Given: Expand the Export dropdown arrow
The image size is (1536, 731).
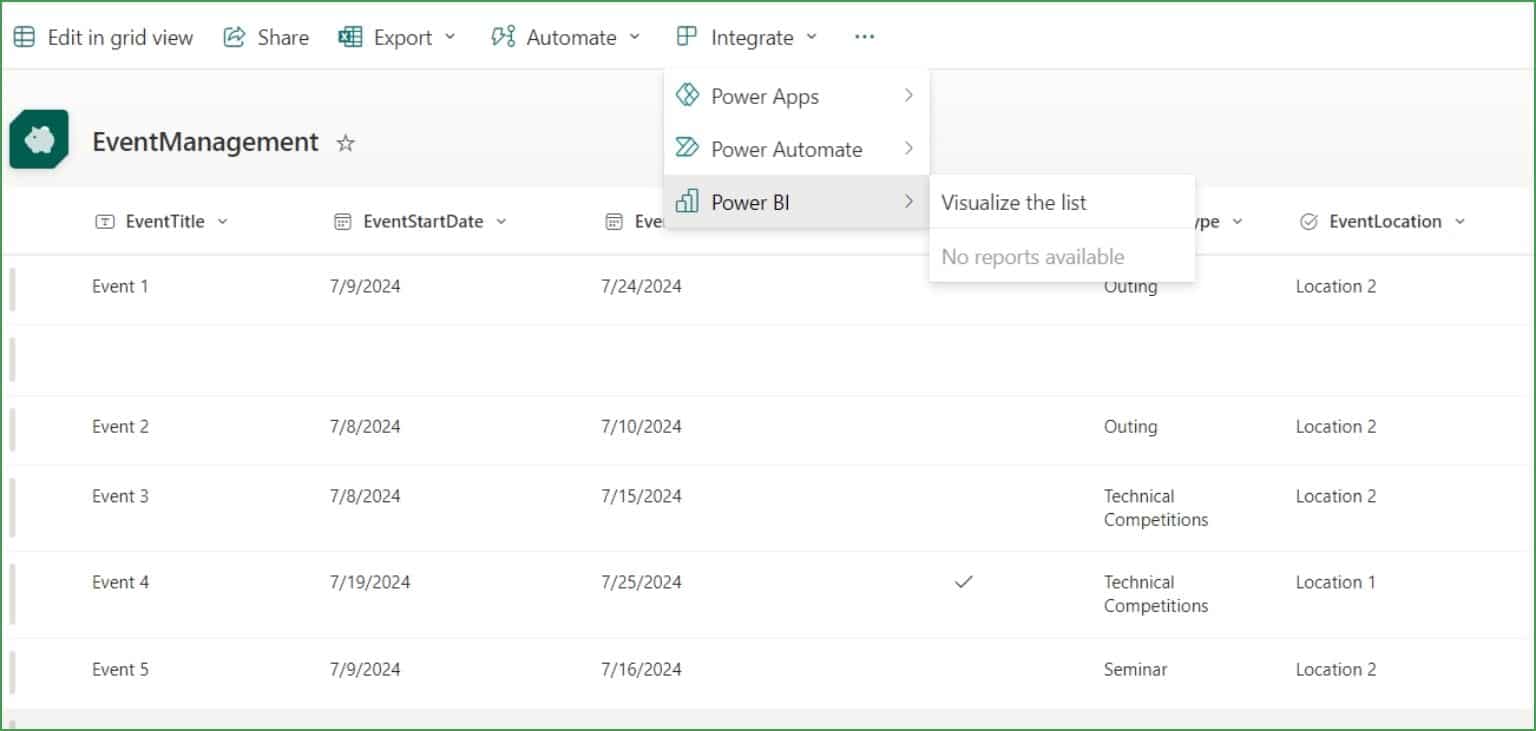Looking at the screenshot, I should coord(449,37).
